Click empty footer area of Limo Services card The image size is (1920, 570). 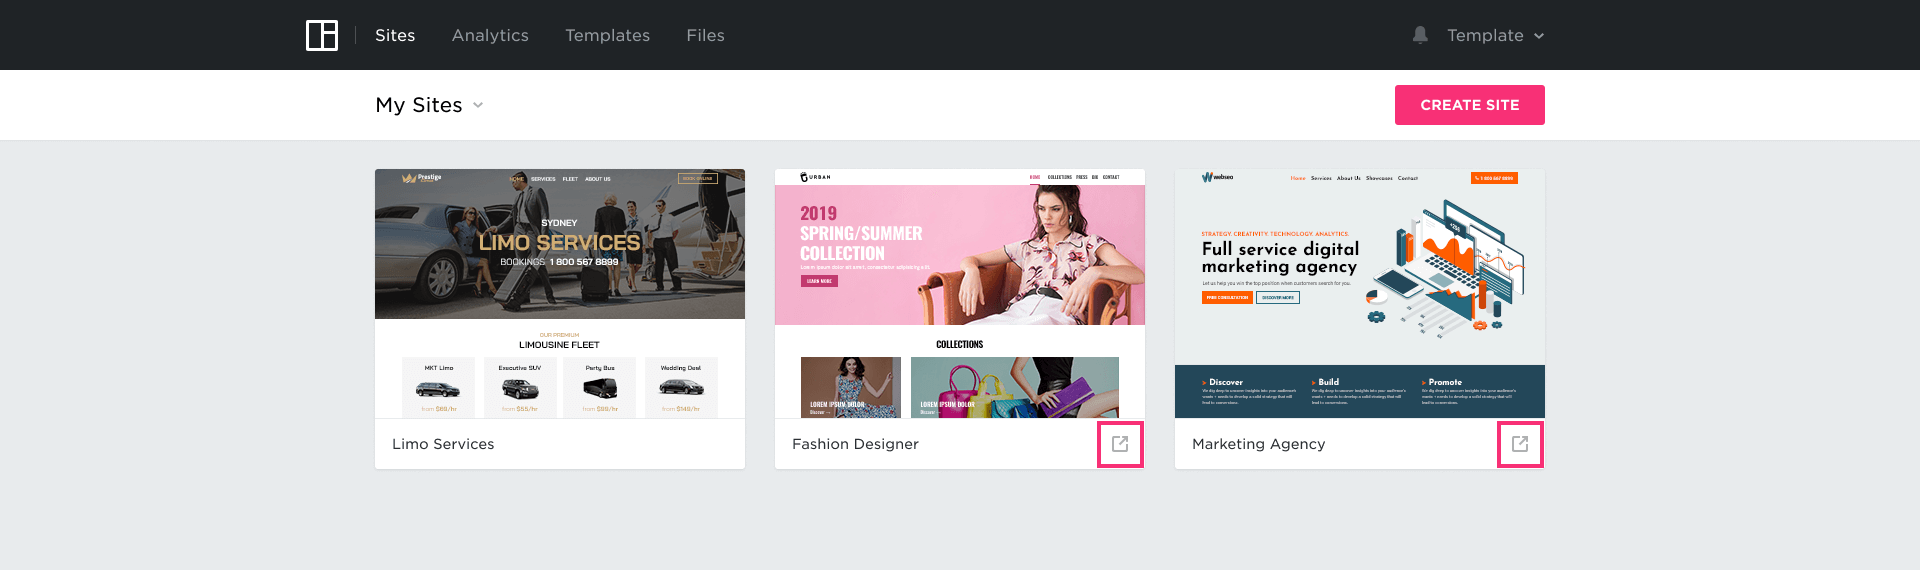[640, 444]
